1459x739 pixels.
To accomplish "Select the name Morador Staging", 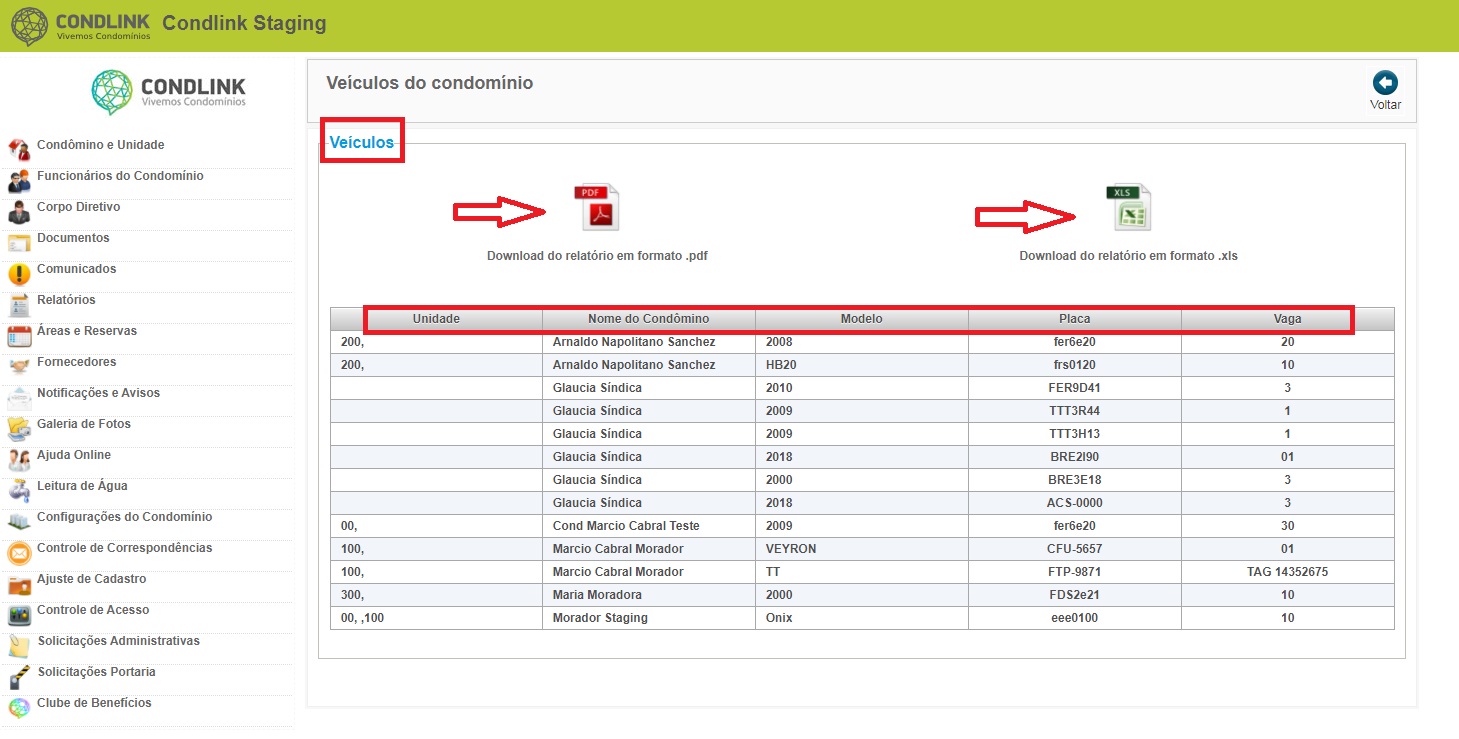I will tap(600, 618).
